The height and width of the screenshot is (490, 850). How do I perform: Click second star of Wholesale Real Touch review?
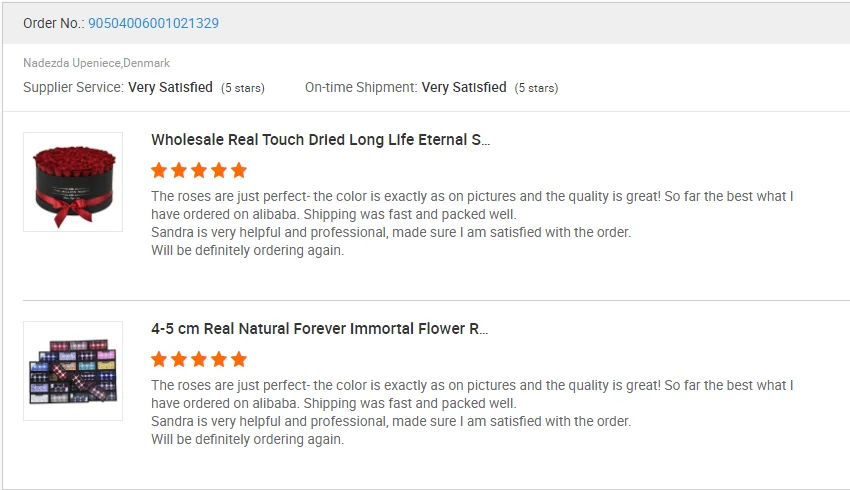click(179, 170)
